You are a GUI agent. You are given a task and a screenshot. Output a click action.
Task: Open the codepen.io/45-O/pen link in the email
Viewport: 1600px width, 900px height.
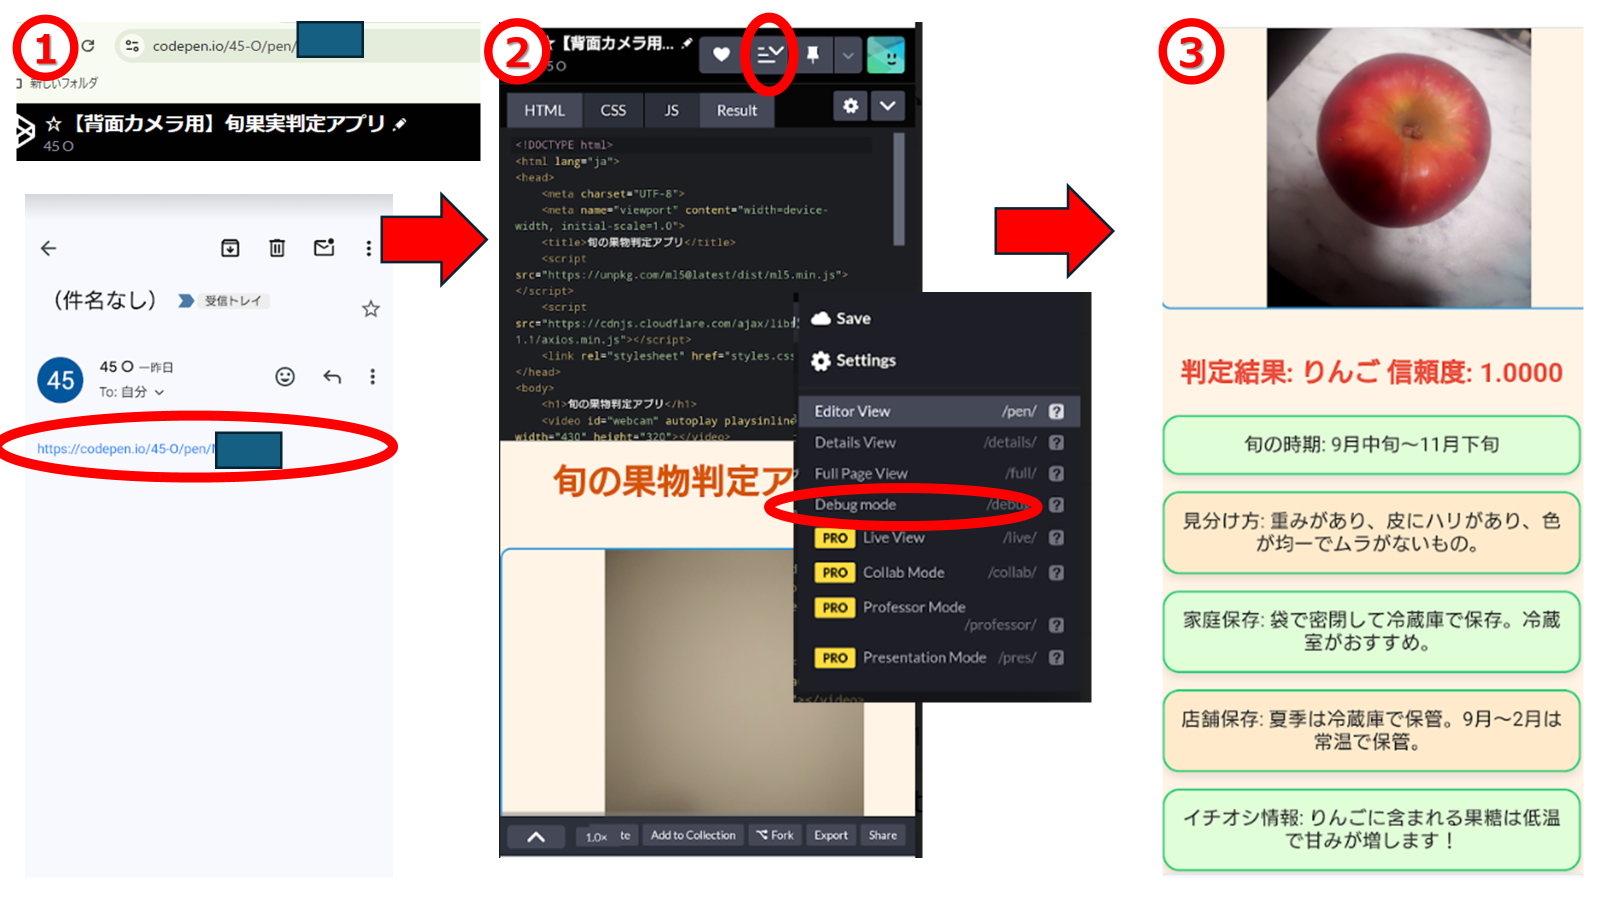point(125,449)
